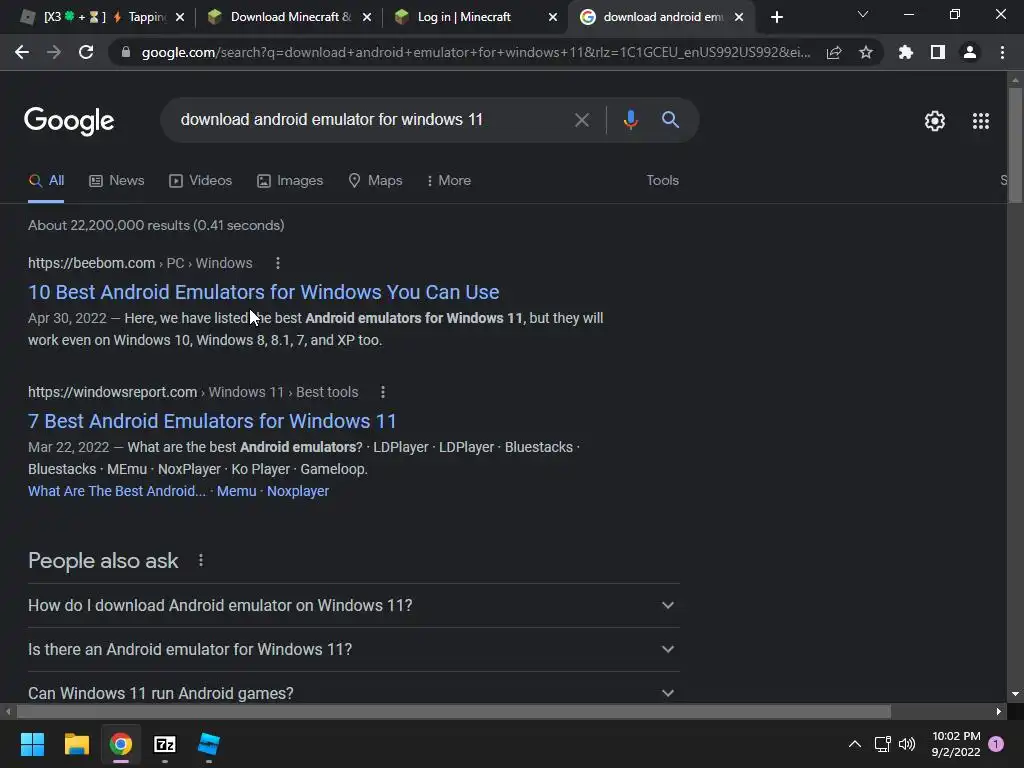Open Windows Start menu

32,744
